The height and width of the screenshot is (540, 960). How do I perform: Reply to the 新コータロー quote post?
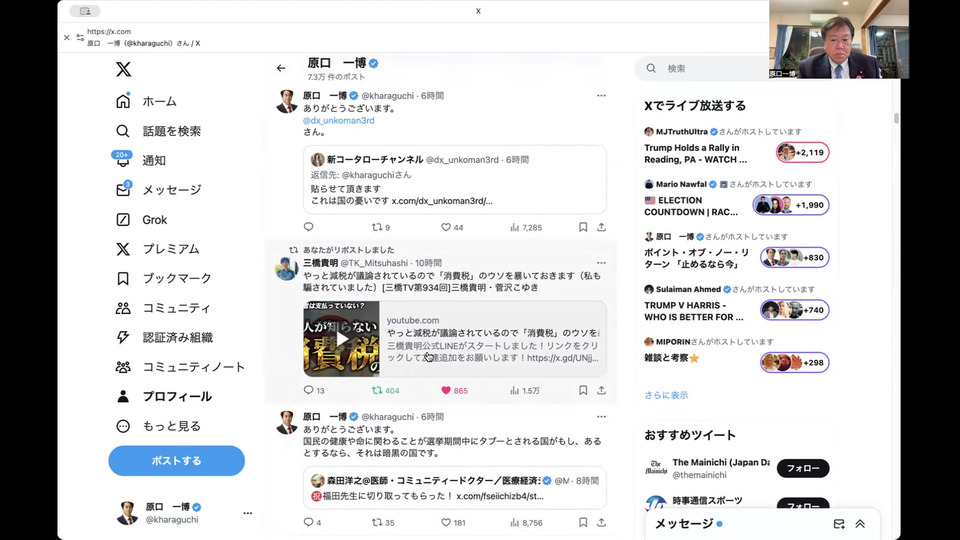(x=309, y=227)
